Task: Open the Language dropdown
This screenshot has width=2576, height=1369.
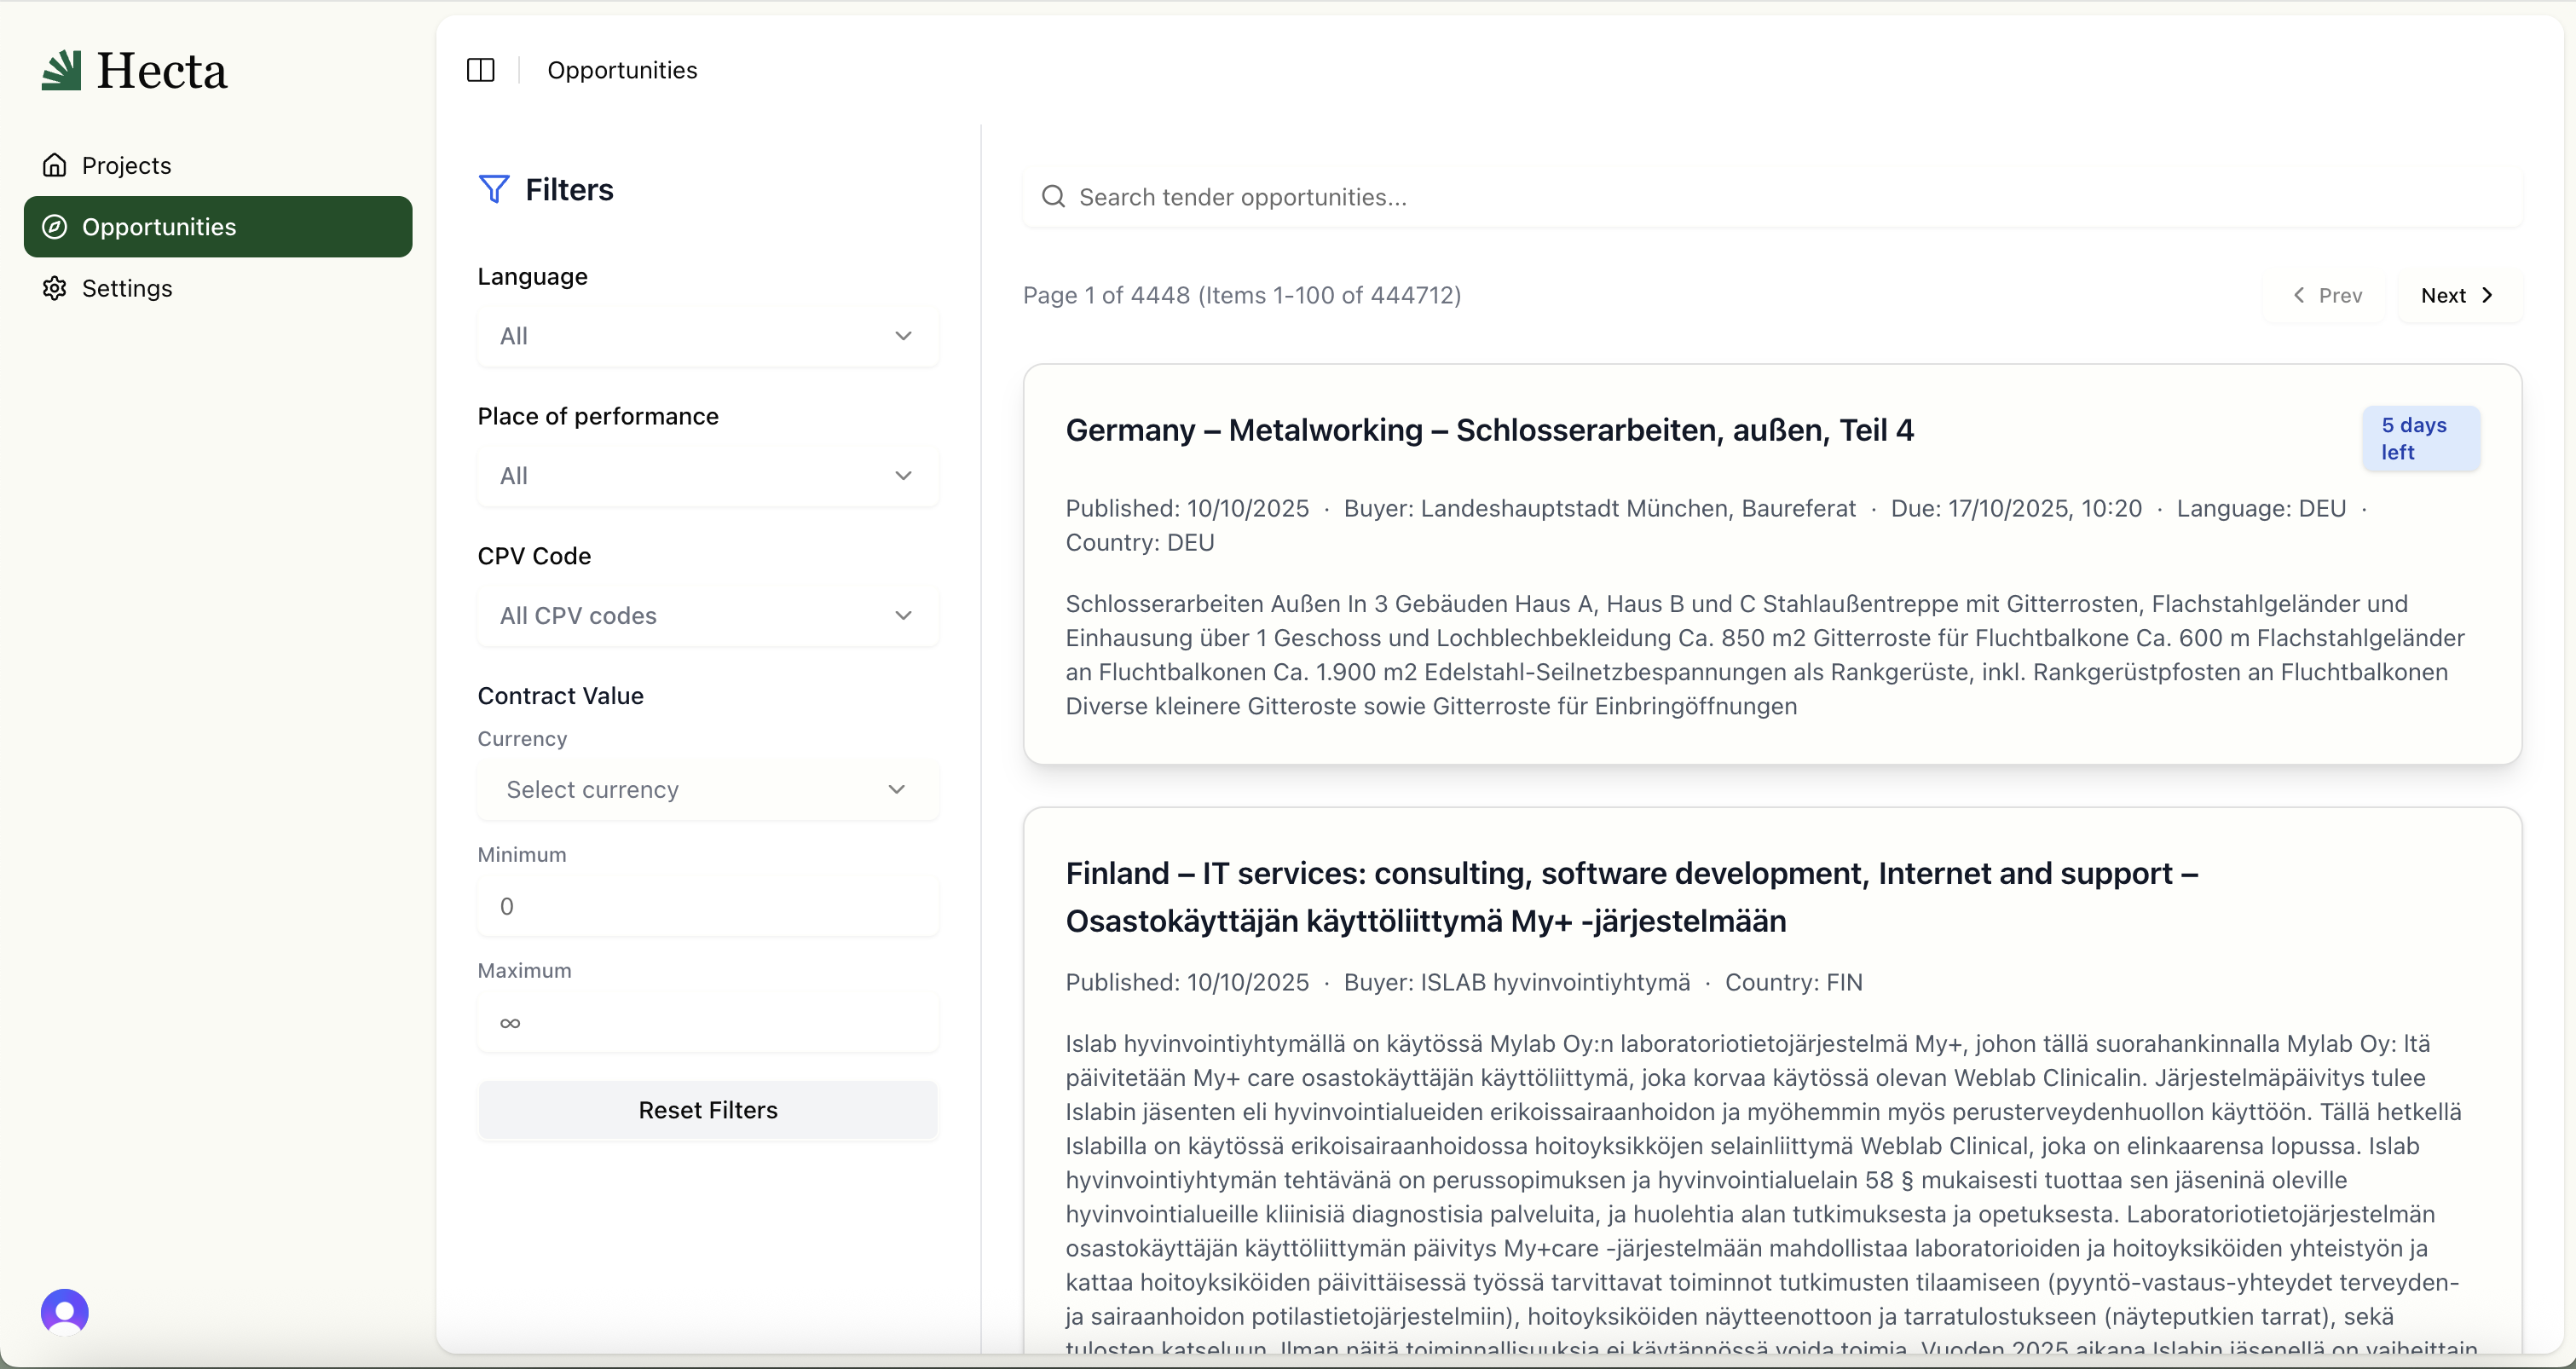Action: (707, 336)
